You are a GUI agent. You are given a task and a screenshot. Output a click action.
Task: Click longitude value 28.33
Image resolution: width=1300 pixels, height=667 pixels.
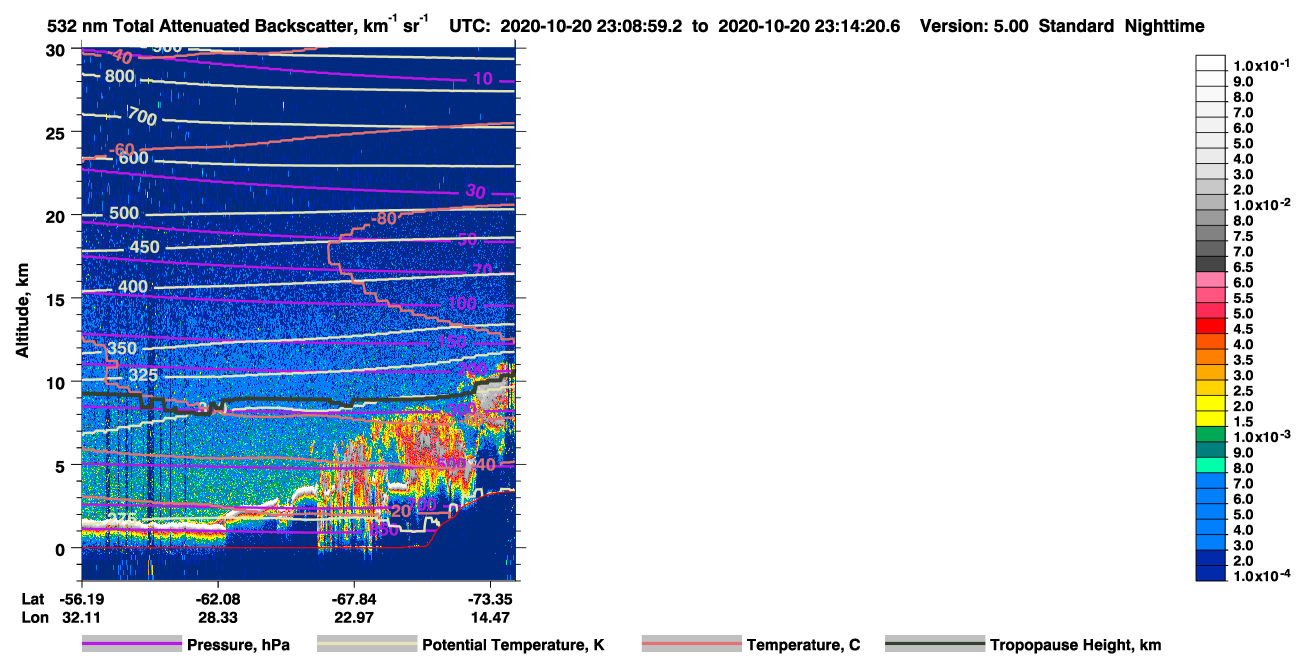click(217, 618)
